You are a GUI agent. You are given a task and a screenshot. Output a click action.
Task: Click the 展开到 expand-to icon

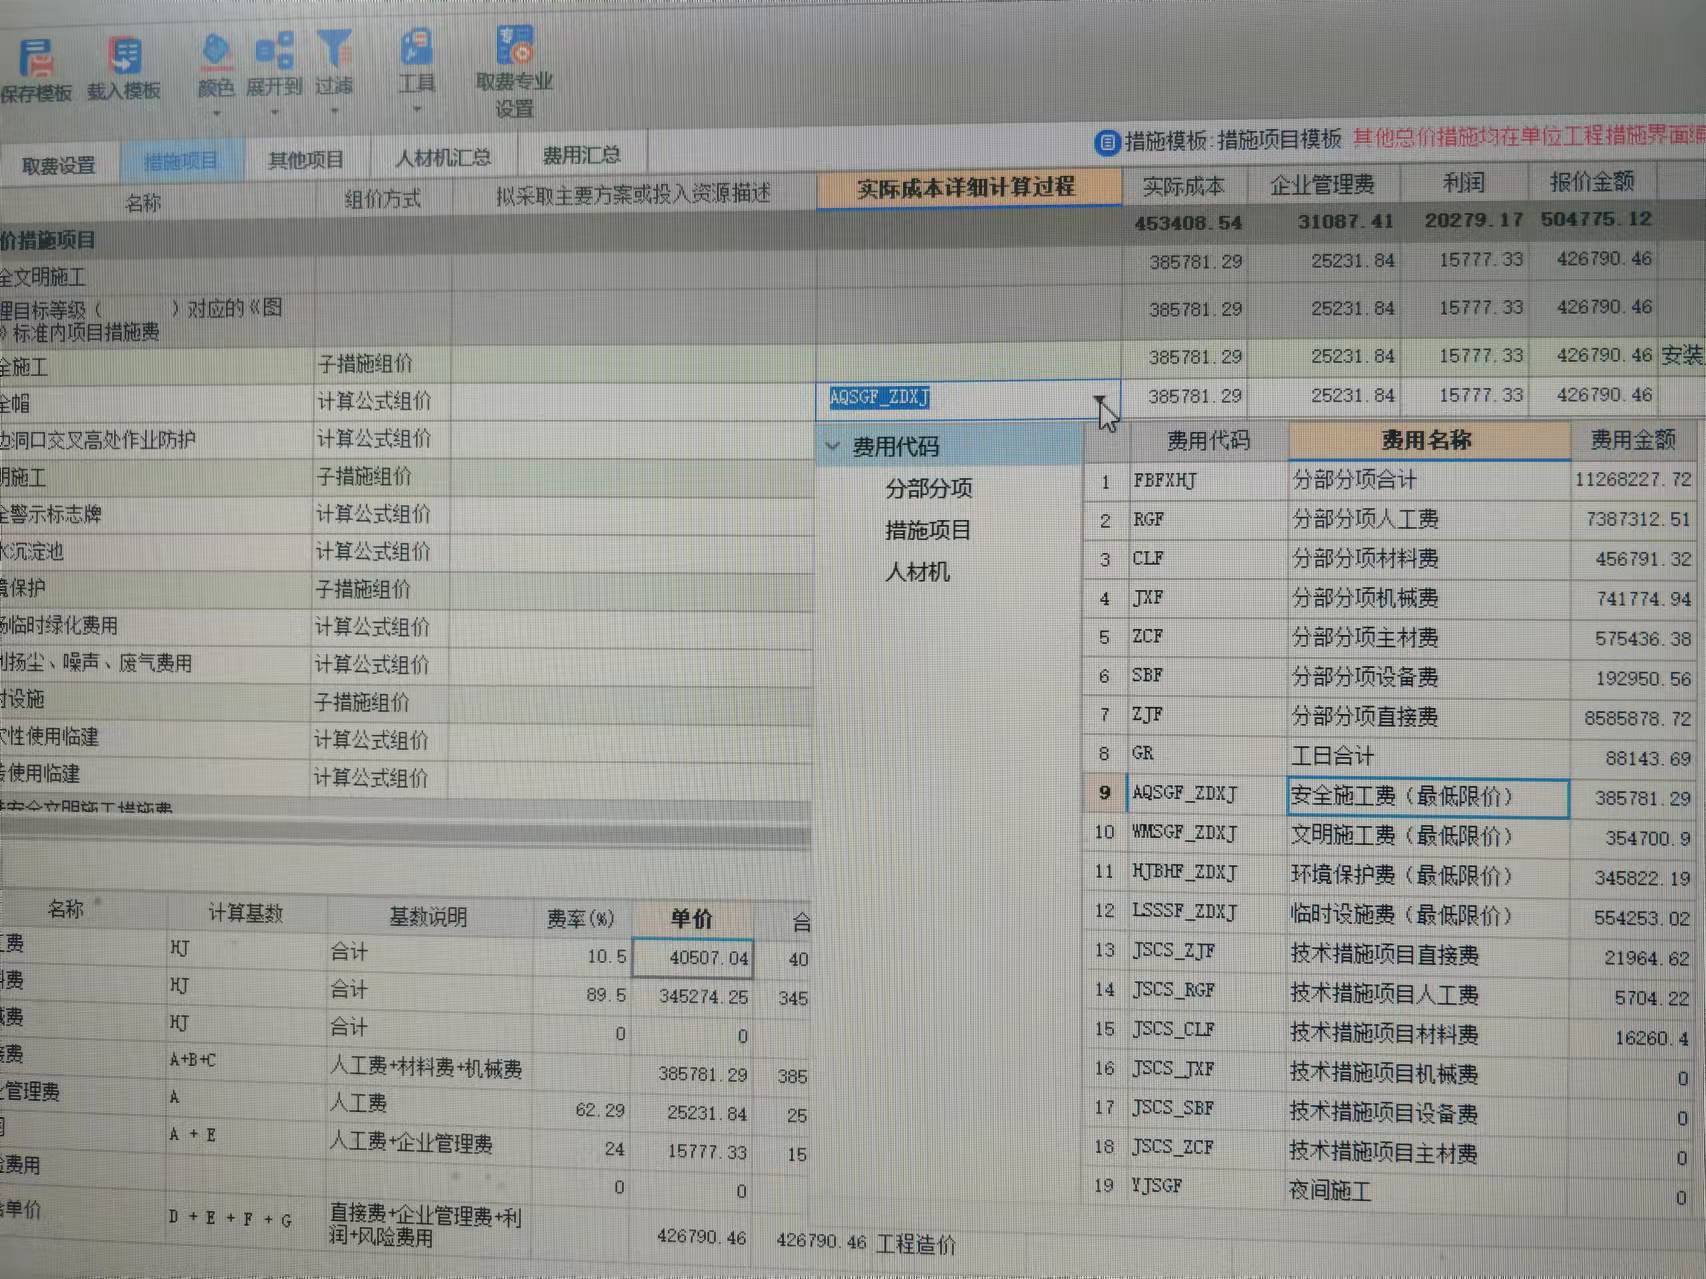coord(274,52)
